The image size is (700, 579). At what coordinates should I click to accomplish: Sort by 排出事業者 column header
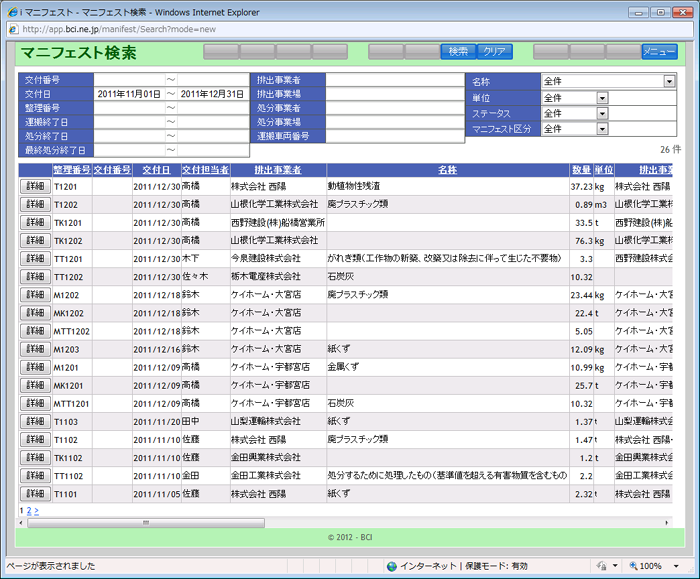(x=278, y=170)
